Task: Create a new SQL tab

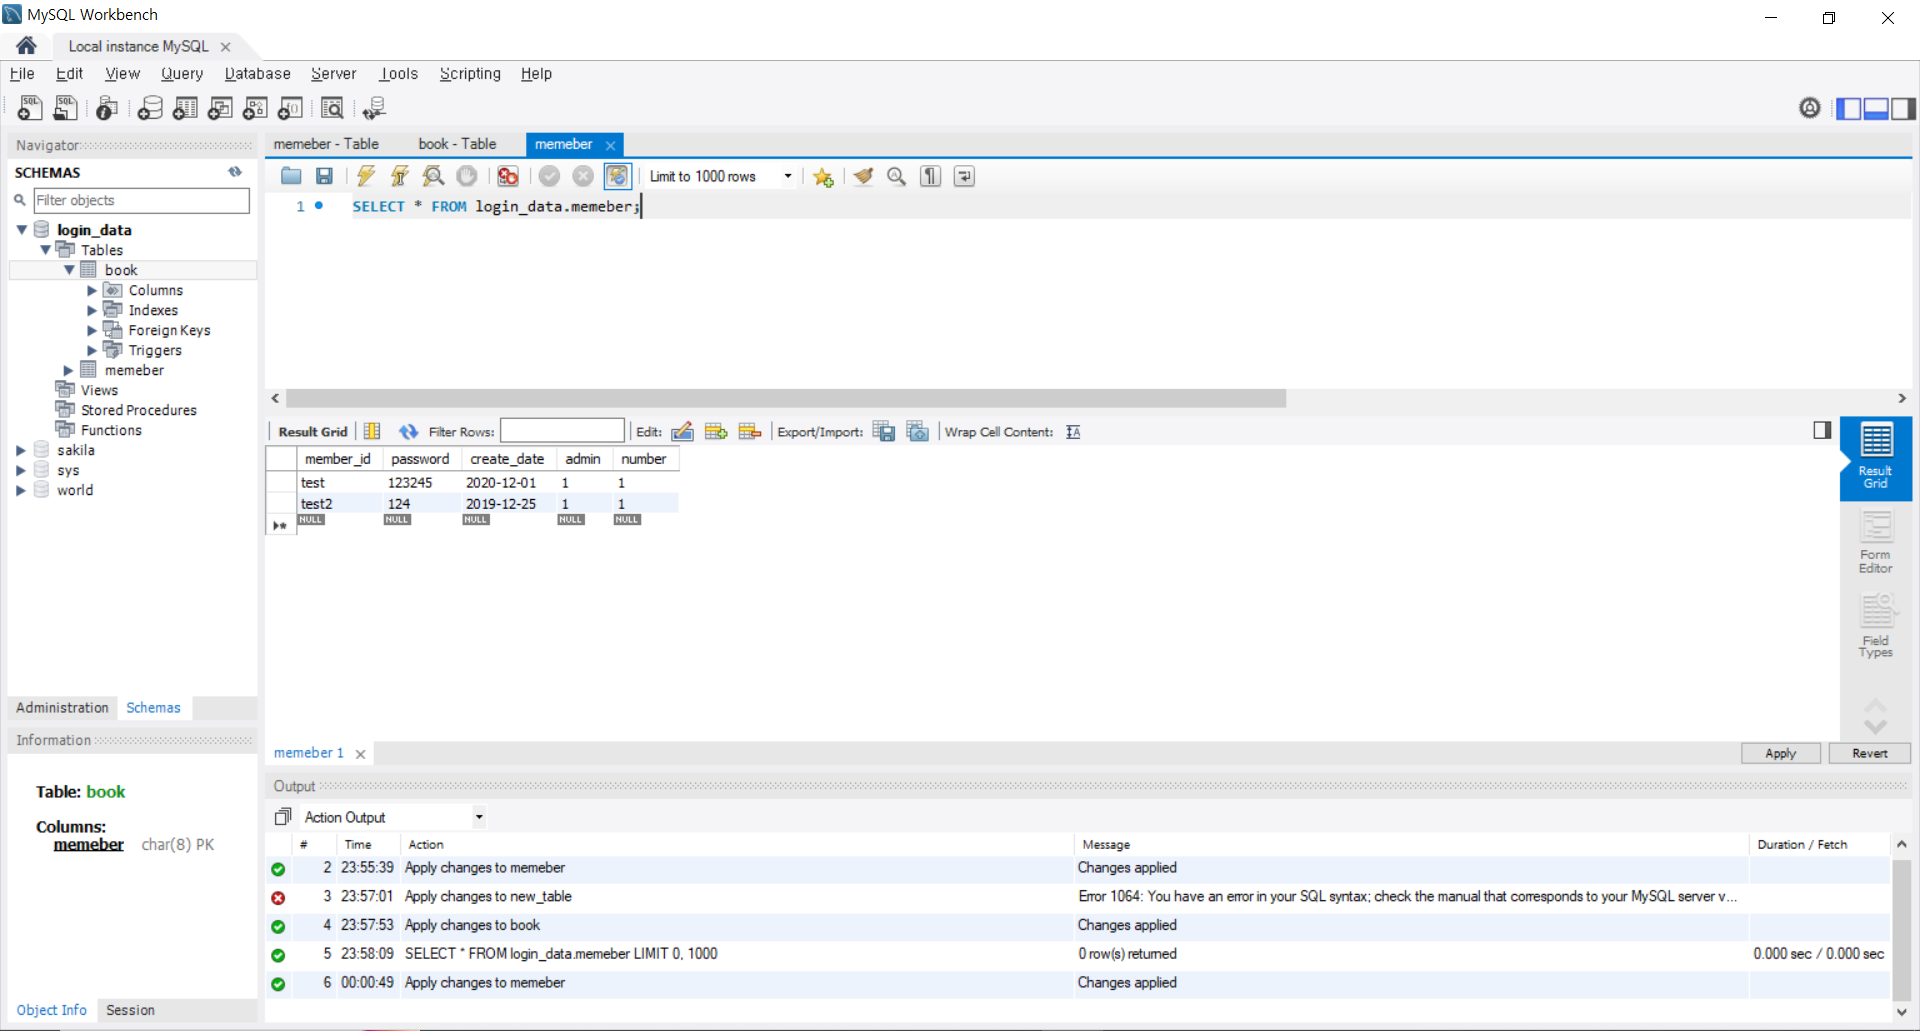Action: [30, 108]
